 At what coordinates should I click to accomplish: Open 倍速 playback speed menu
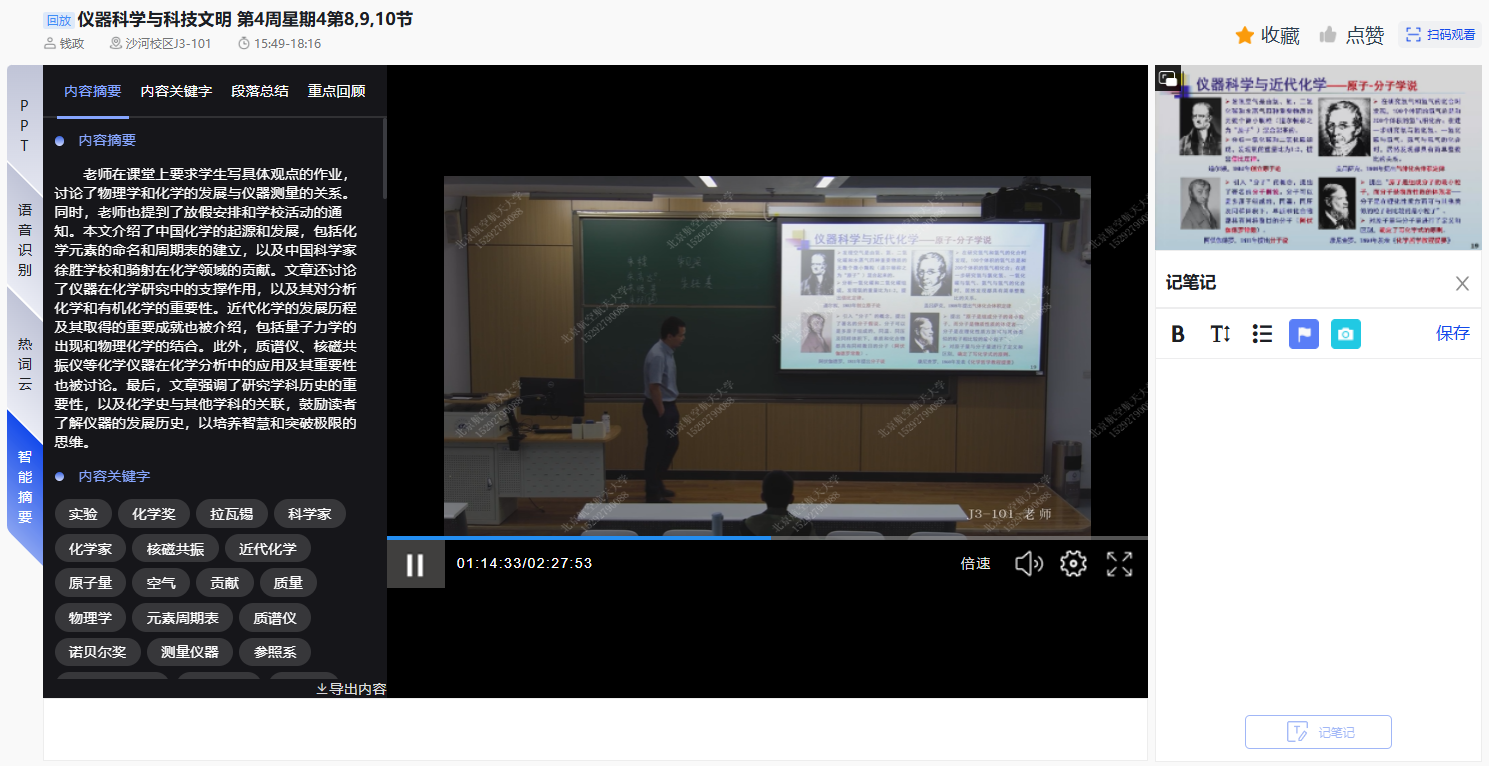(975, 564)
